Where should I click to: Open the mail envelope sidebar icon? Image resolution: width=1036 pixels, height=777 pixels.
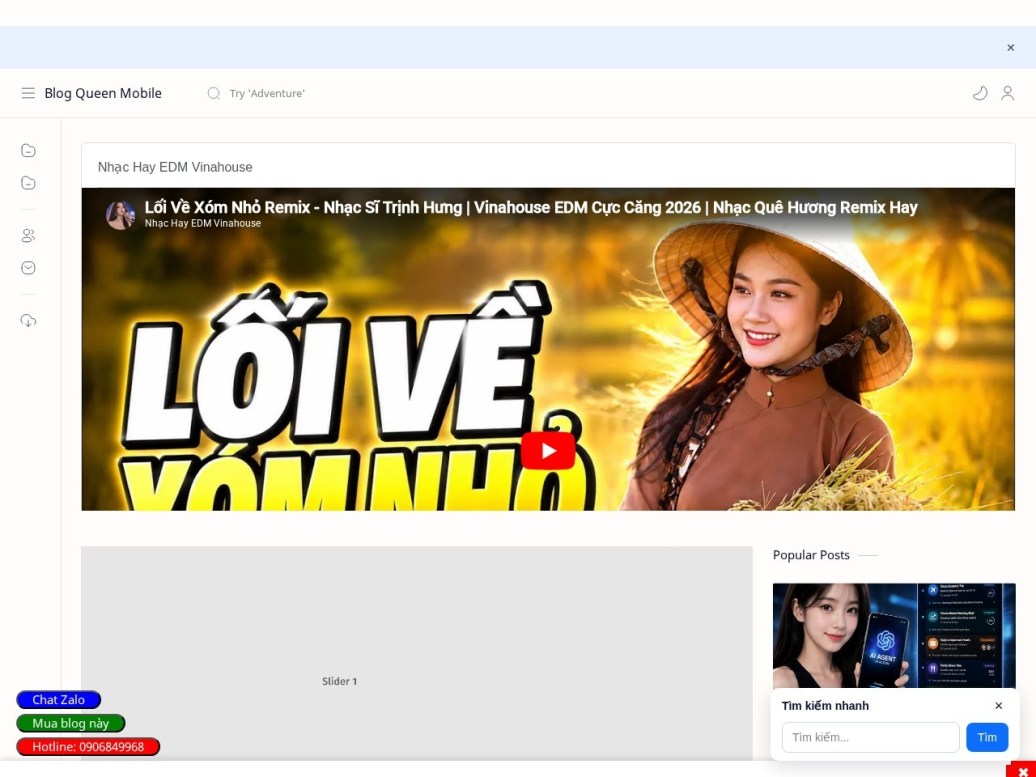(x=28, y=268)
